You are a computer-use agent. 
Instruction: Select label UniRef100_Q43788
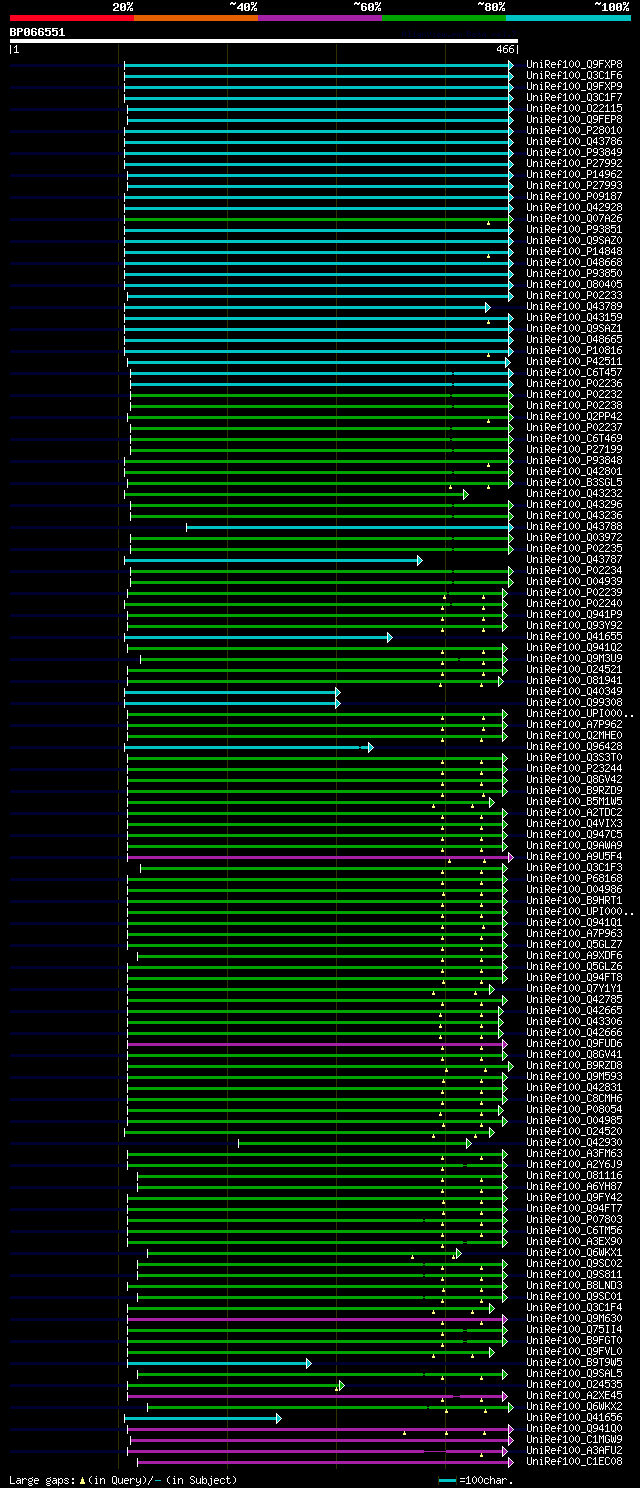574,526
